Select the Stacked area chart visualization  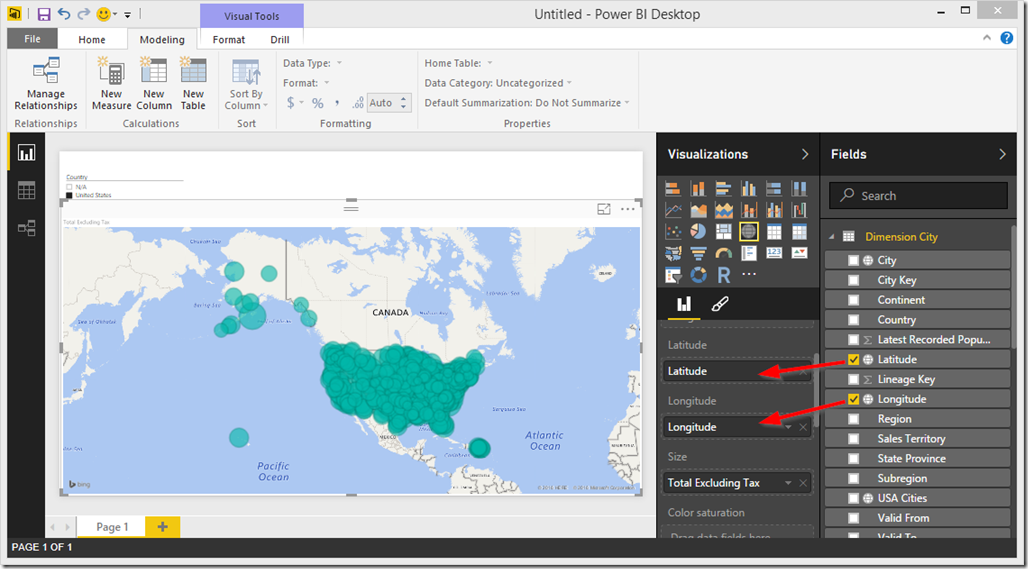[723, 210]
